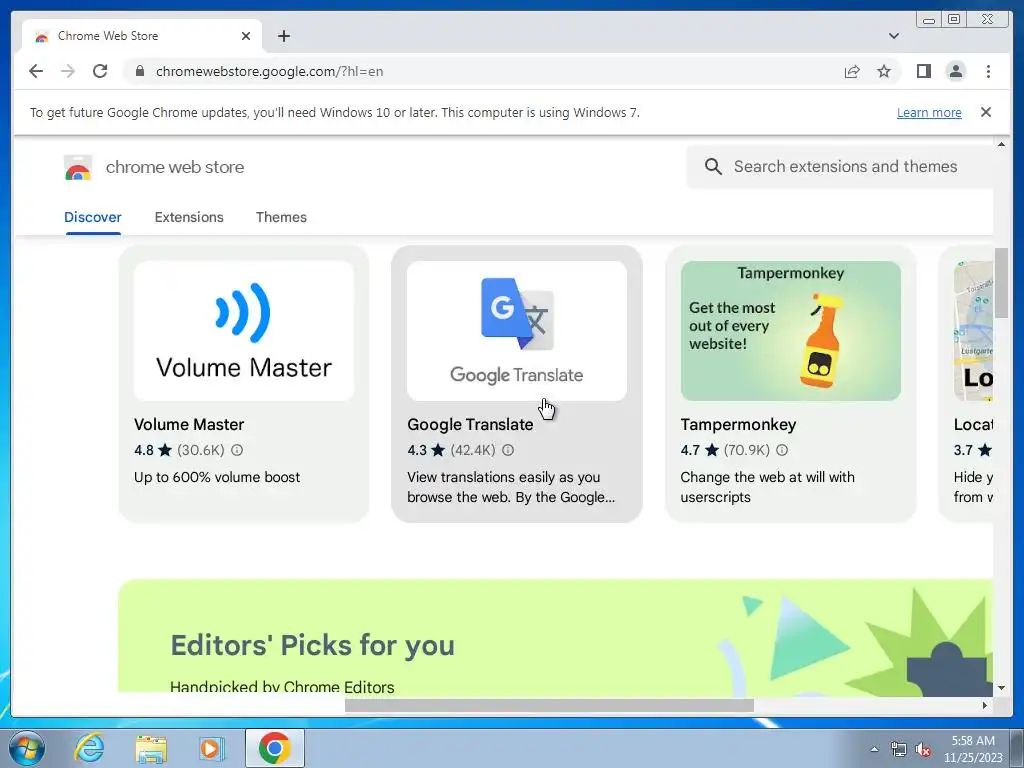Click the page vertical scrollbar thumb
The height and width of the screenshot is (768, 1024).
pos(1001,283)
